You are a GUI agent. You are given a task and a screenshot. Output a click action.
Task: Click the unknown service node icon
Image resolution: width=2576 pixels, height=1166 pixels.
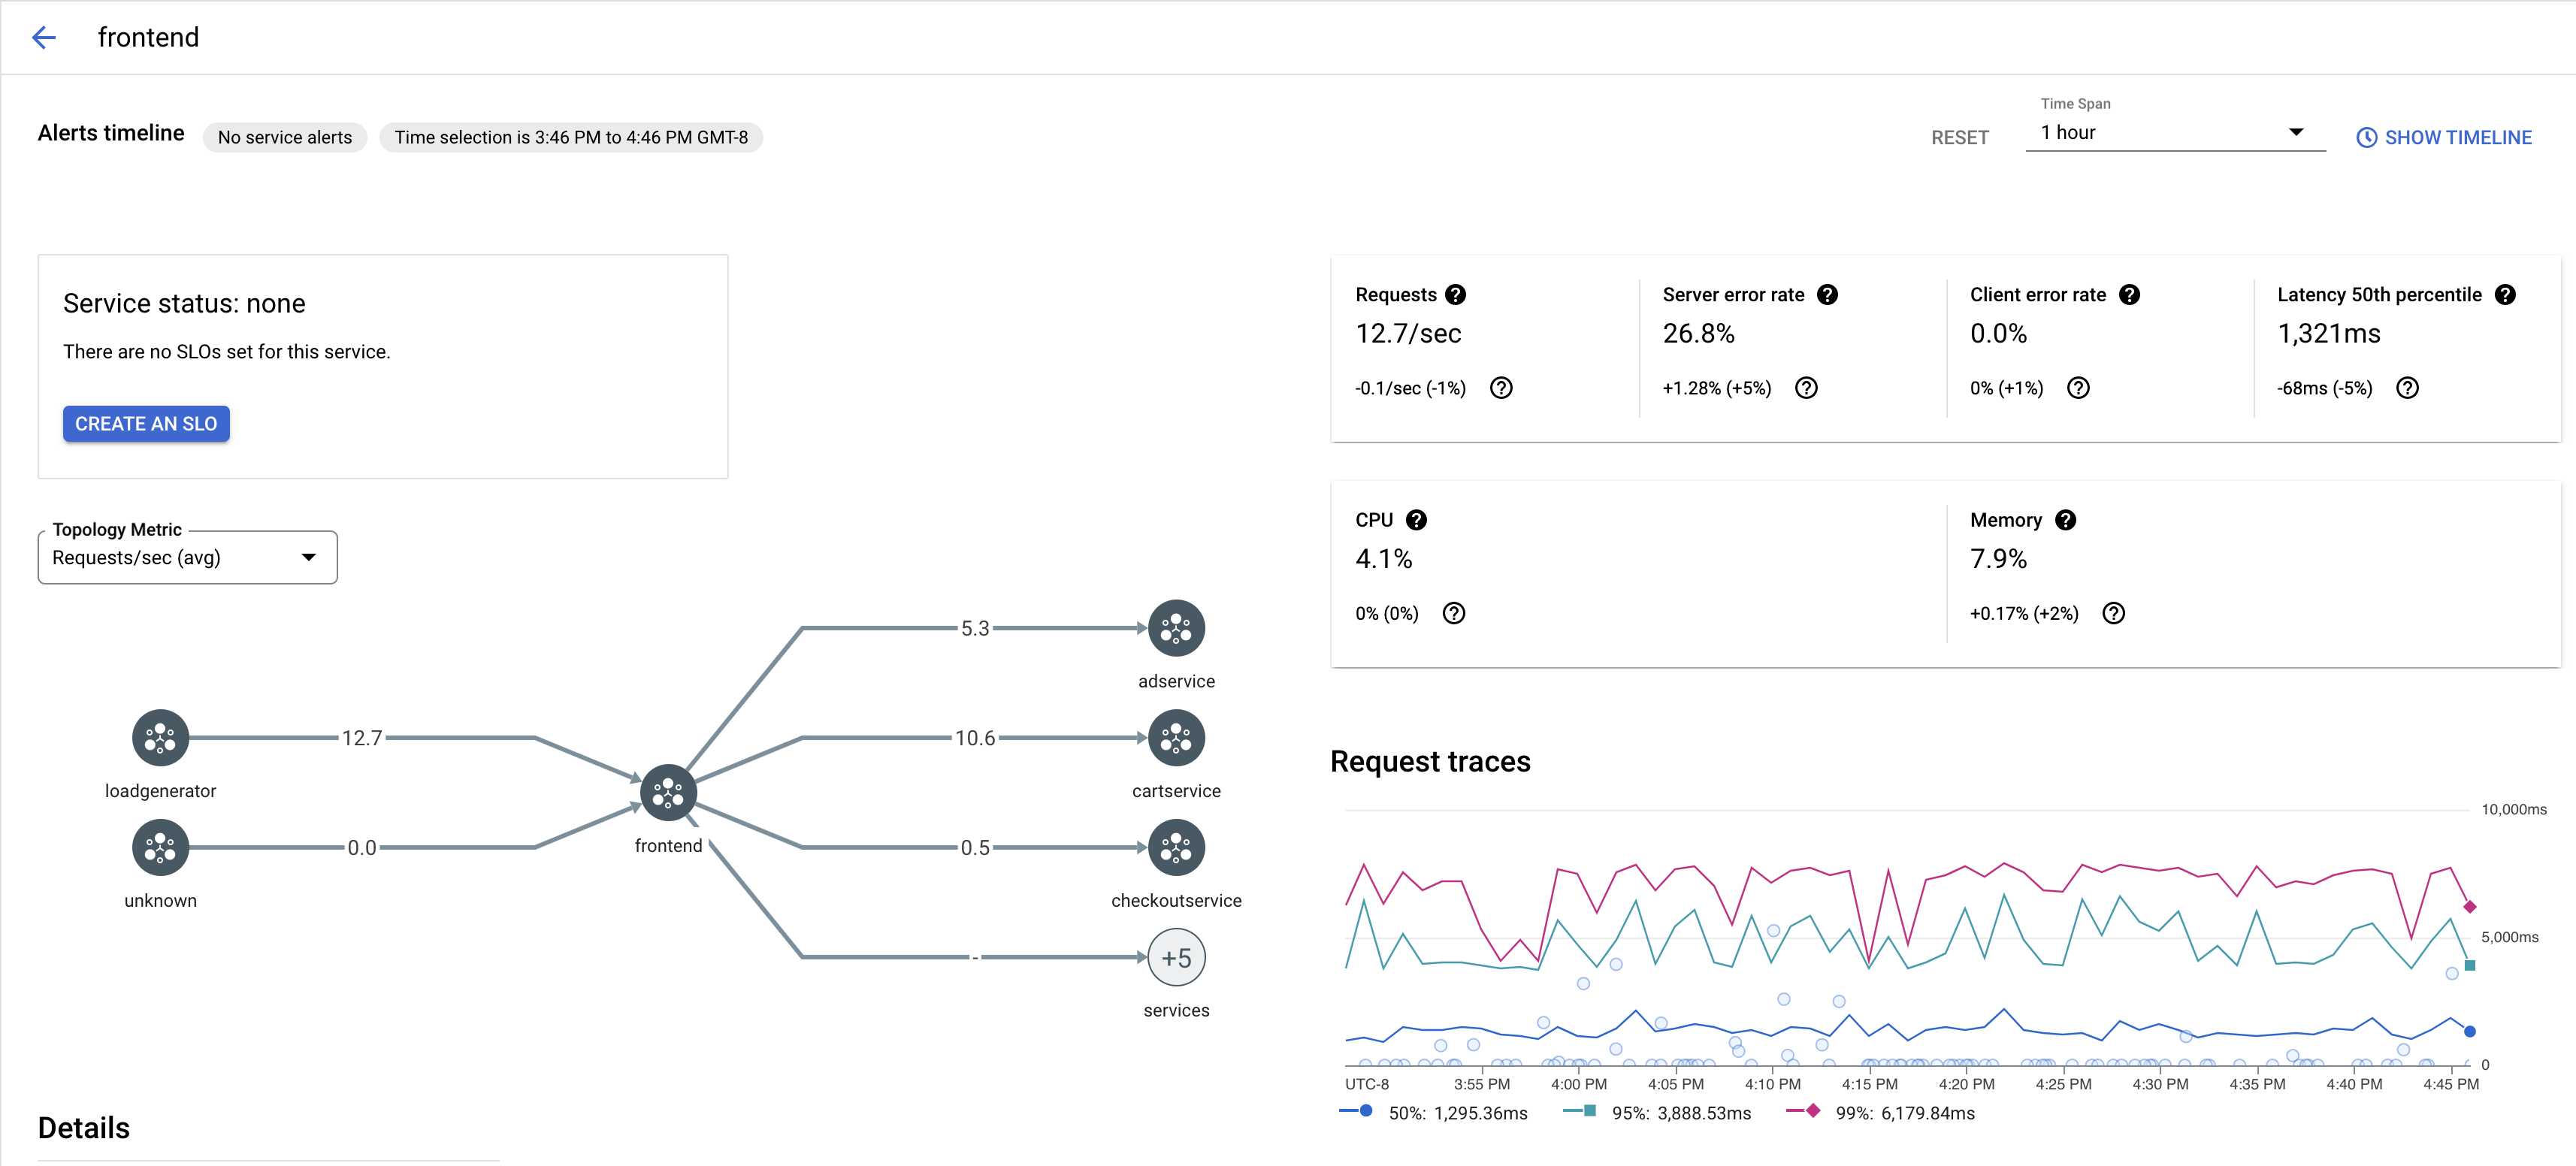click(159, 849)
